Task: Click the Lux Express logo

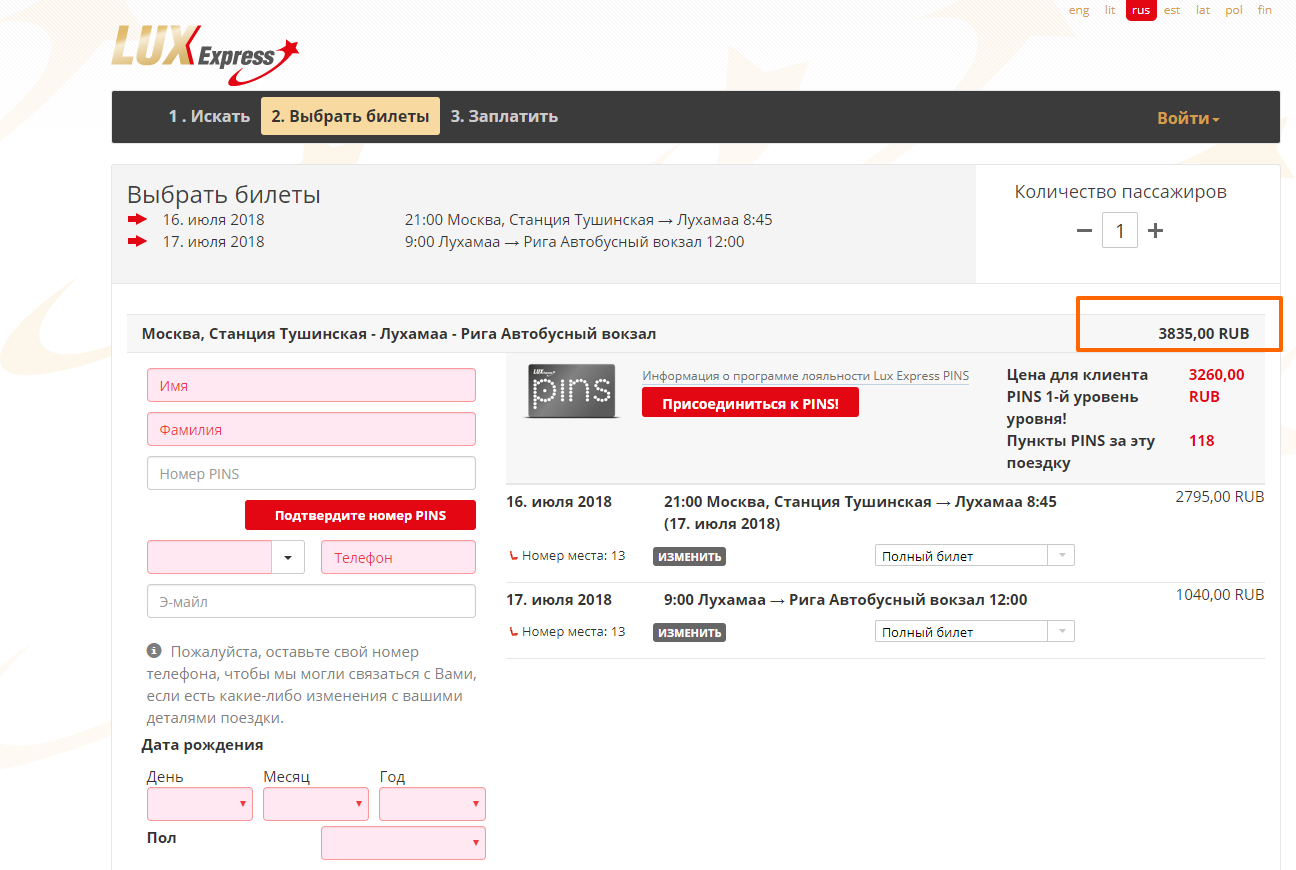Action: pyautogui.click(x=205, y=55)
